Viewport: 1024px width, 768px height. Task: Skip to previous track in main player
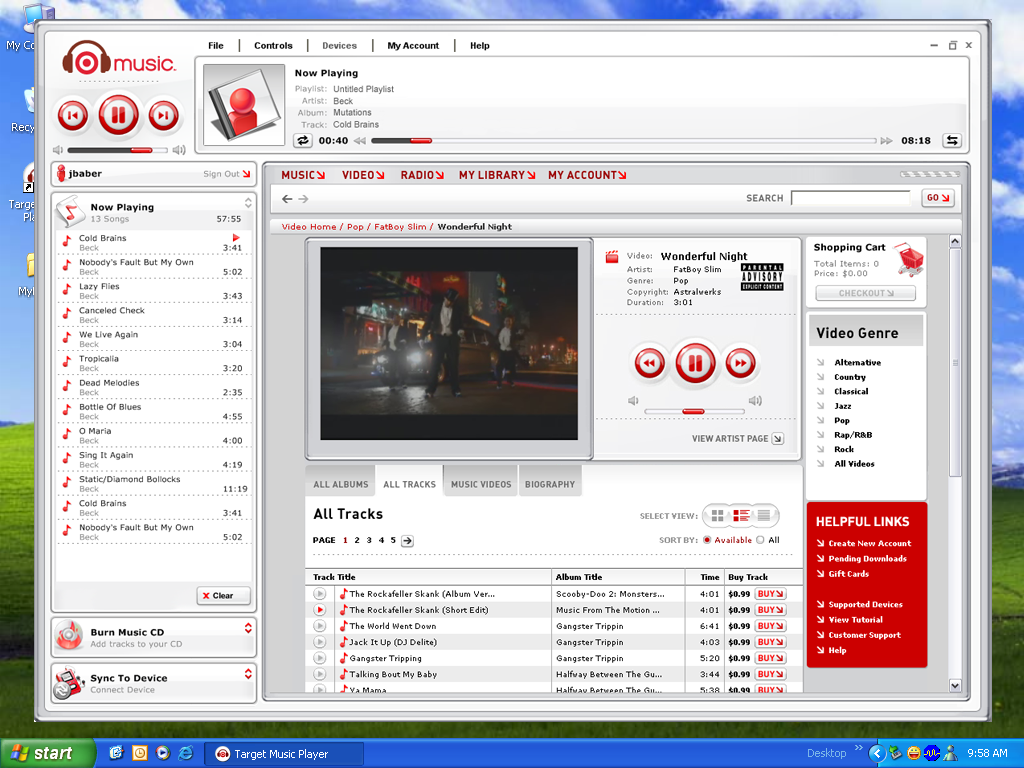[x=72, y=116]
